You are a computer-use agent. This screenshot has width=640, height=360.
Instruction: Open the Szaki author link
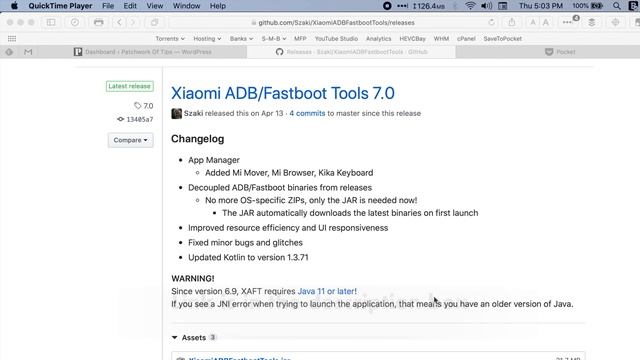[193, 113]
